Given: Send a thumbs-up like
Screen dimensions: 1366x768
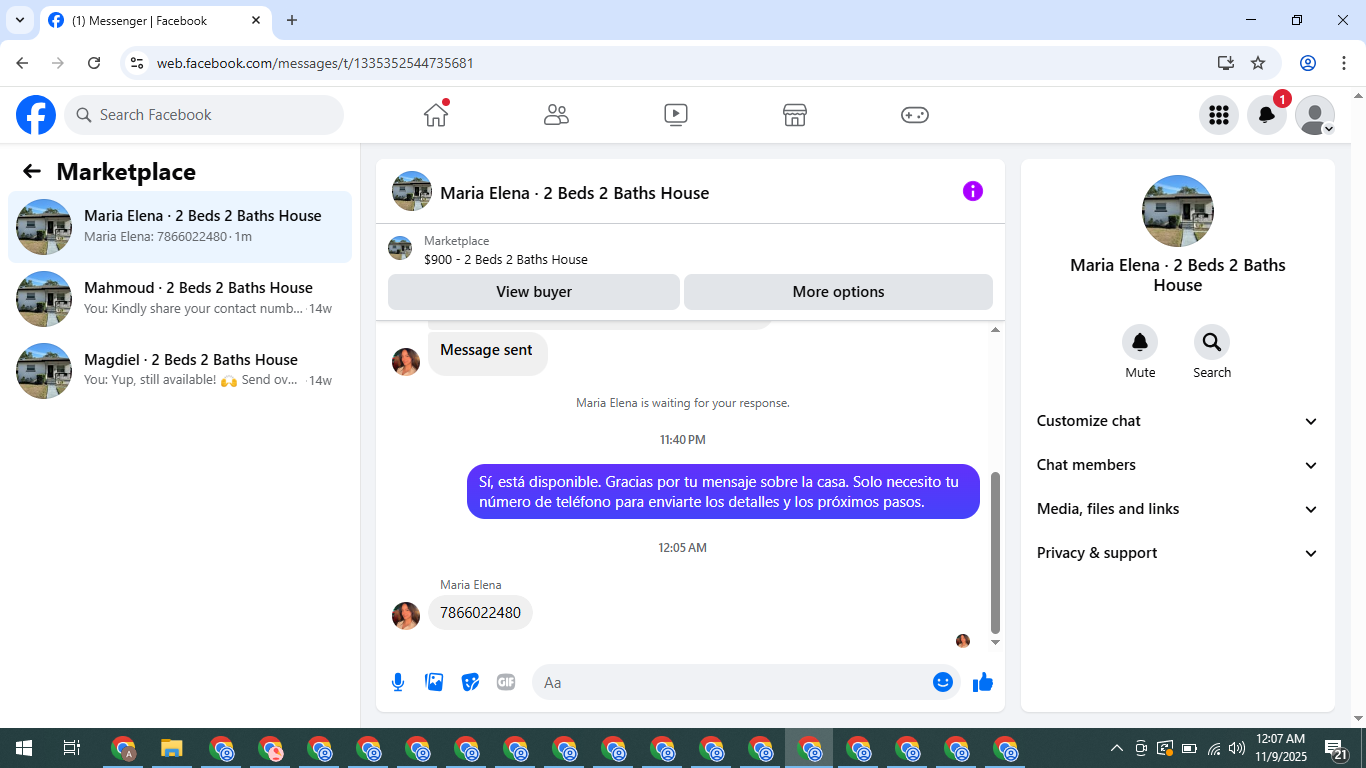Looking at the screenshot, I should 983,682.
